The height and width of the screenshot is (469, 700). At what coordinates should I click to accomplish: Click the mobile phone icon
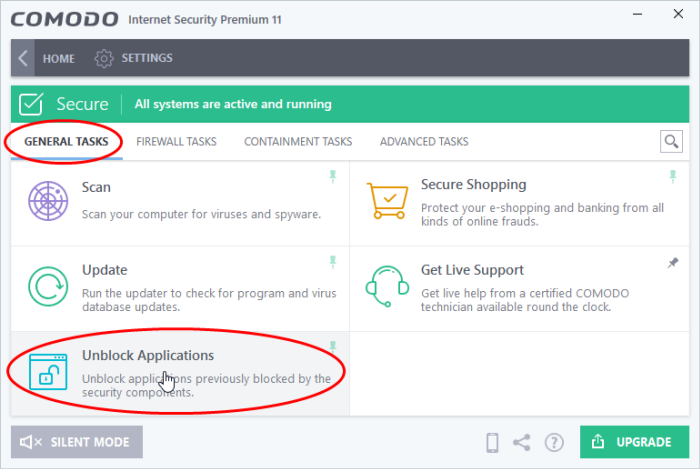[492, 443]
